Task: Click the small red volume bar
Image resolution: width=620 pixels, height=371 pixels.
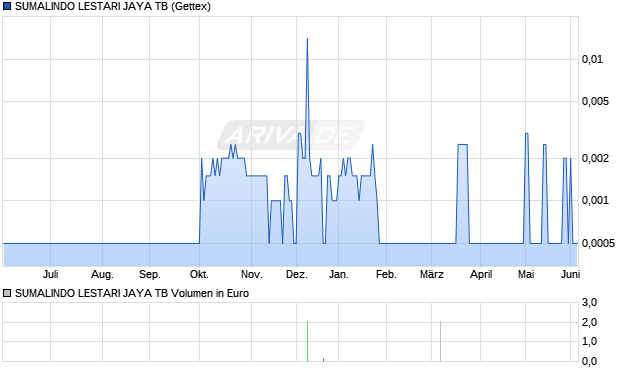Action: pos(323,360)
